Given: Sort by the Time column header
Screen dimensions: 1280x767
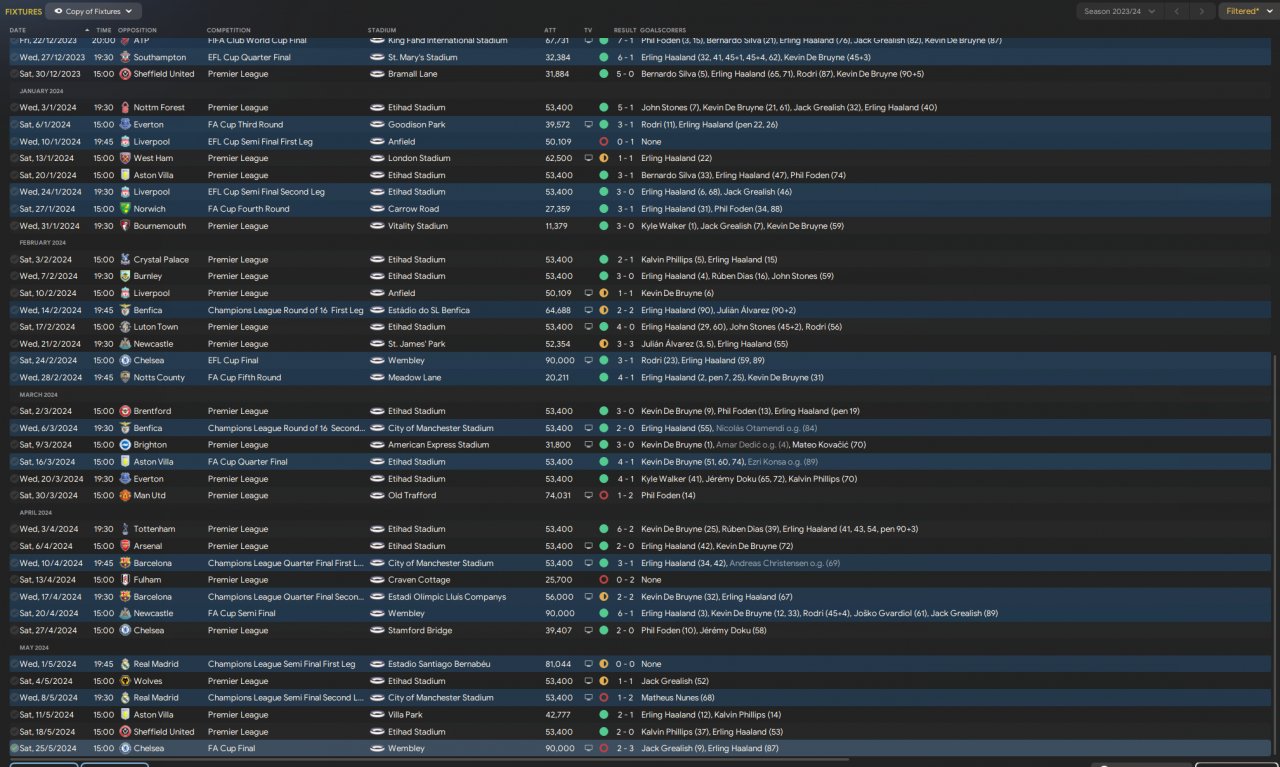Looking at the screenshot, I should pyautogui.click(x=104, y=31).
